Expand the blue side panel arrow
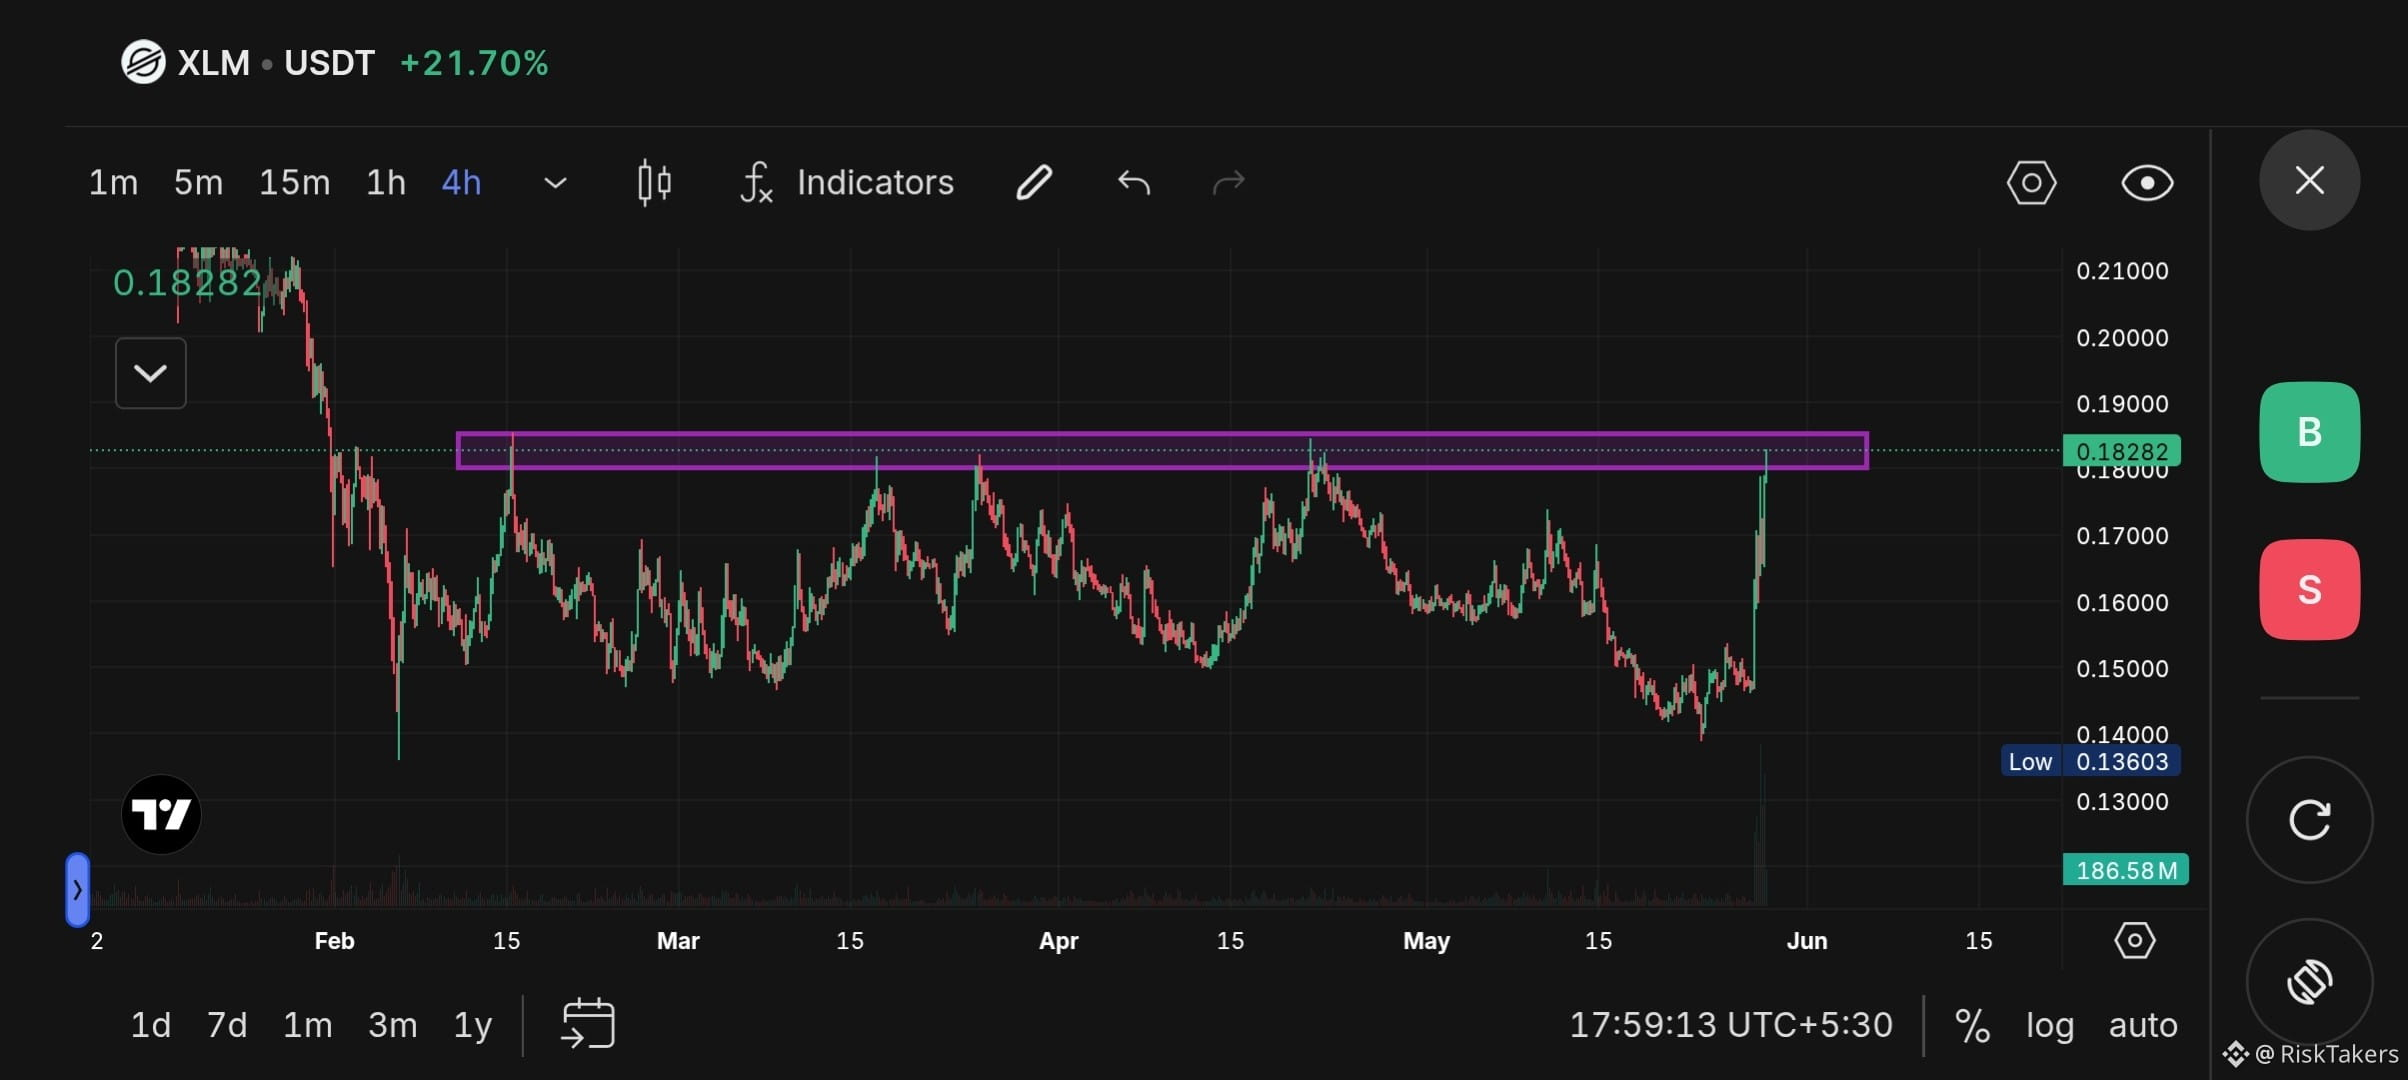 (77, 889)
